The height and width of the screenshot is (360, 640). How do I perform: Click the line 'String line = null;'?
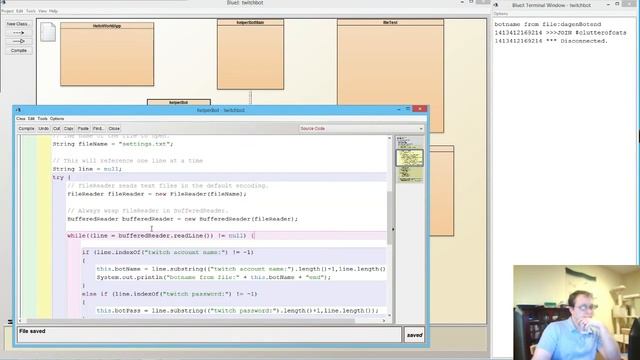[x=87, y=169]
